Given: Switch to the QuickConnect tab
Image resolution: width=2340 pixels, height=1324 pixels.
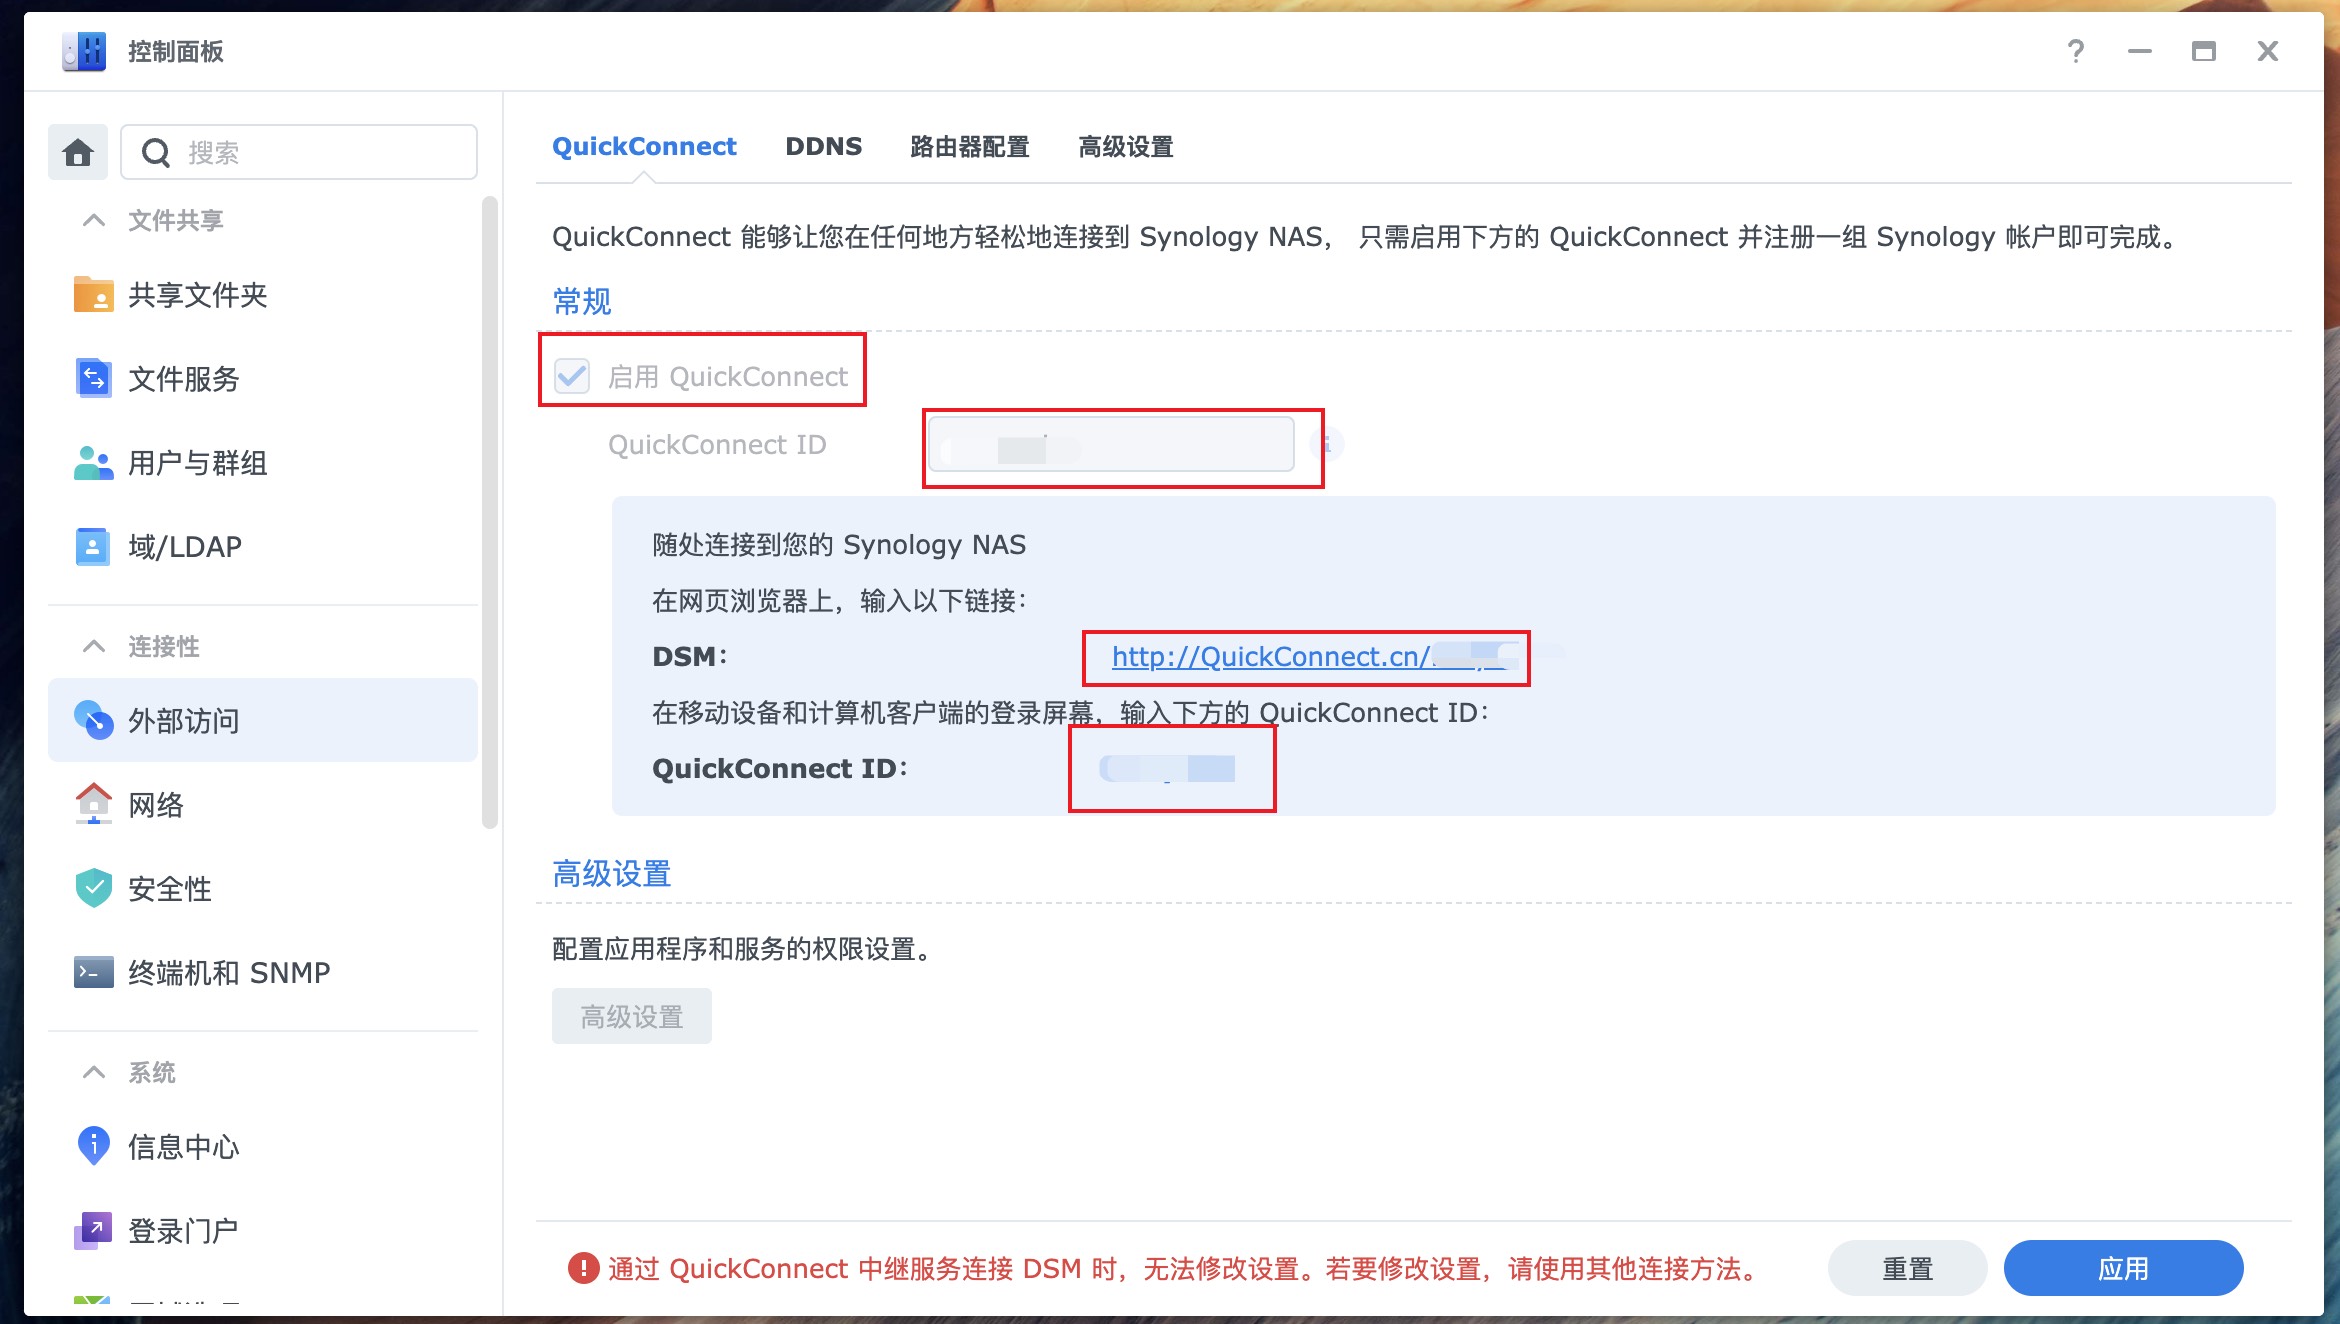Looking at the screenshot, I should [644, 146].
